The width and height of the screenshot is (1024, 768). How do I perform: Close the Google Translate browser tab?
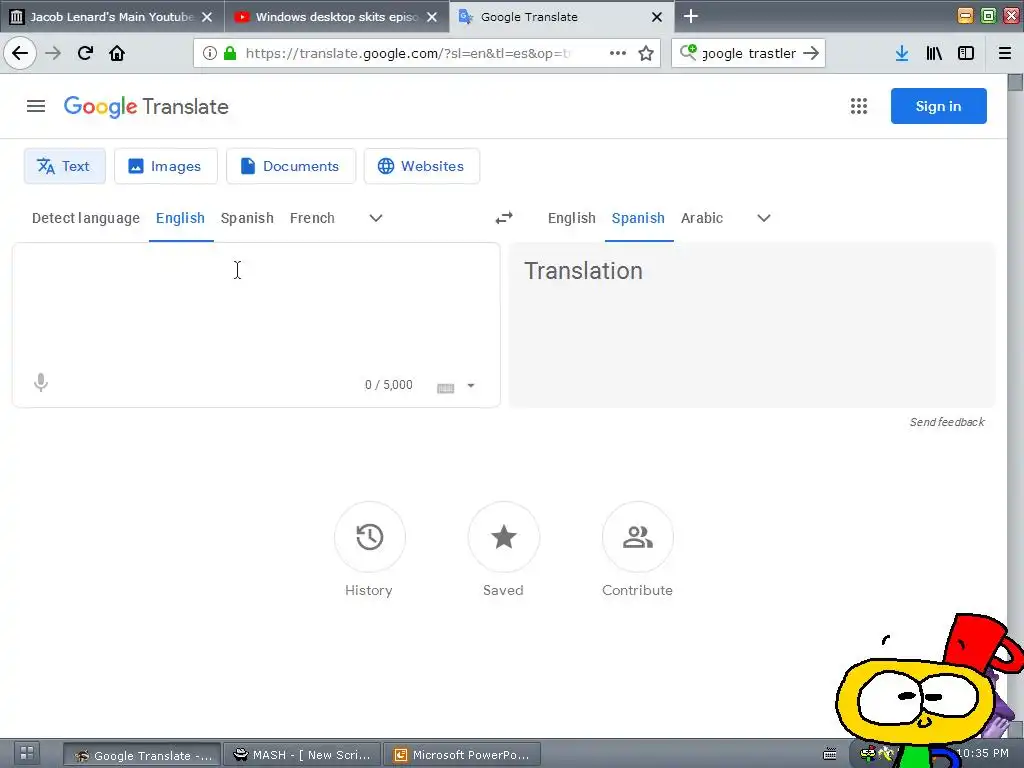click(657, 17)
